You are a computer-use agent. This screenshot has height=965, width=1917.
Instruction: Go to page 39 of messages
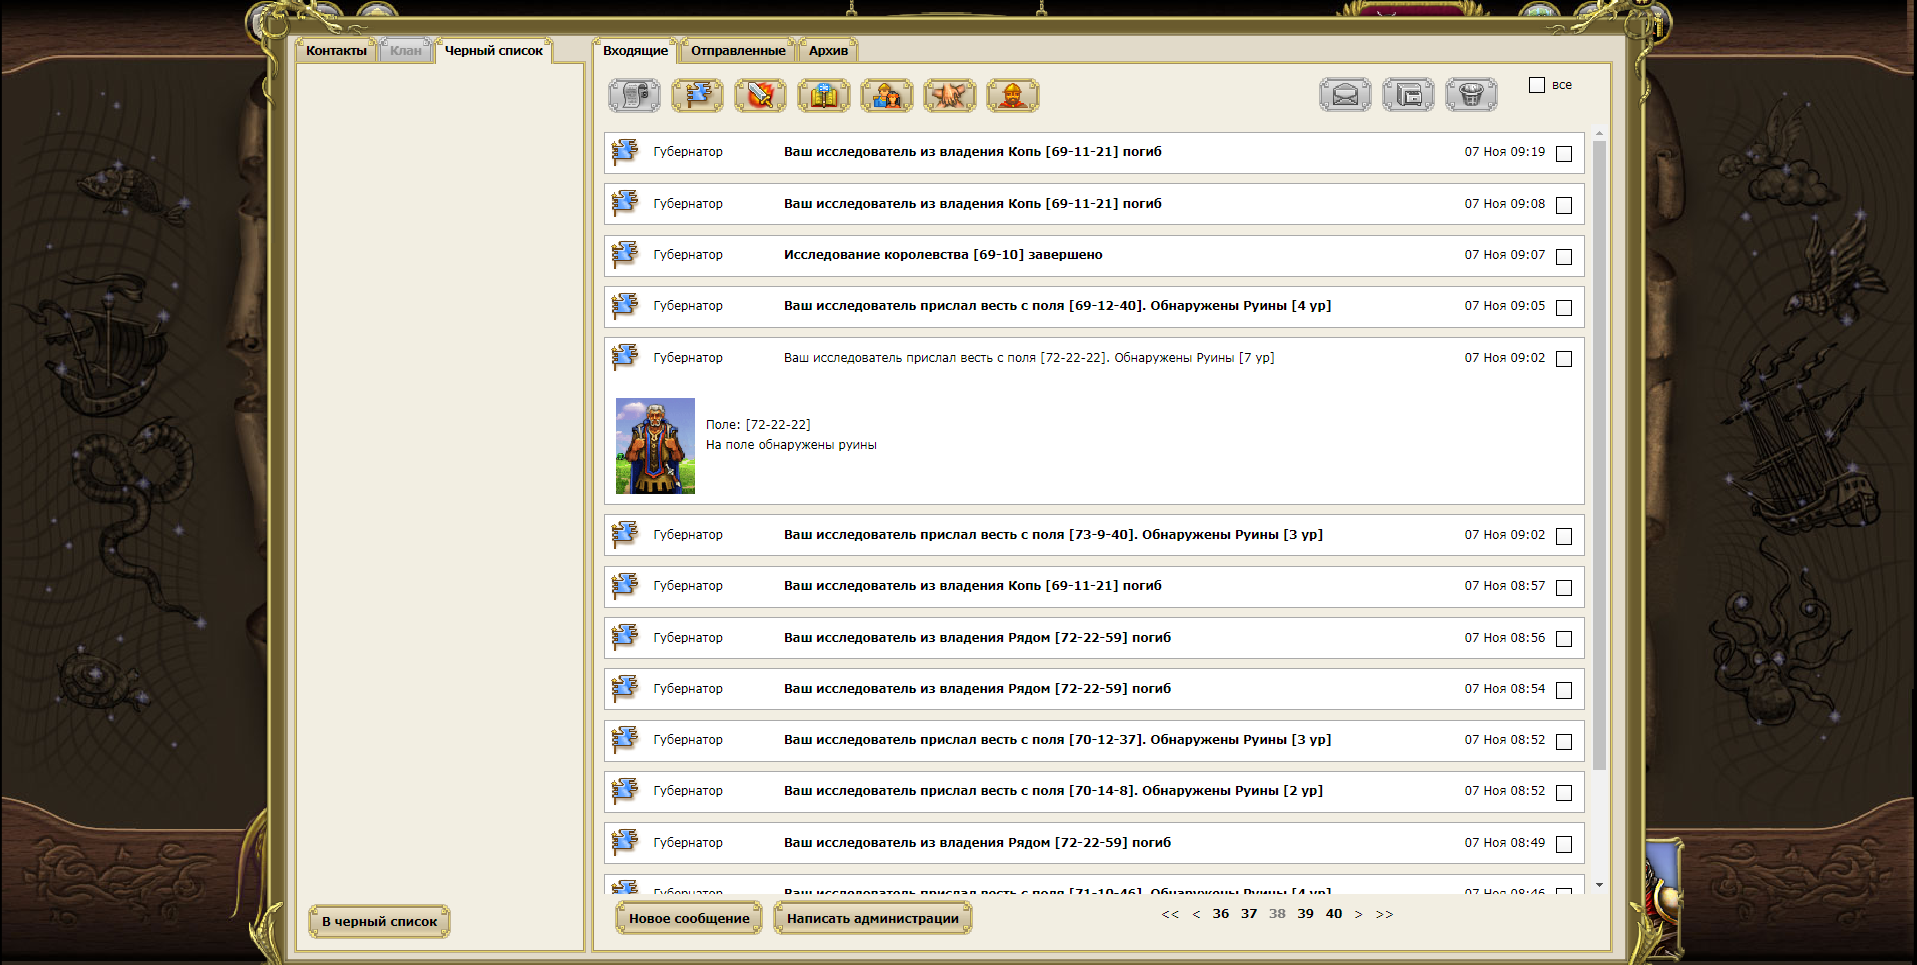1305,914
